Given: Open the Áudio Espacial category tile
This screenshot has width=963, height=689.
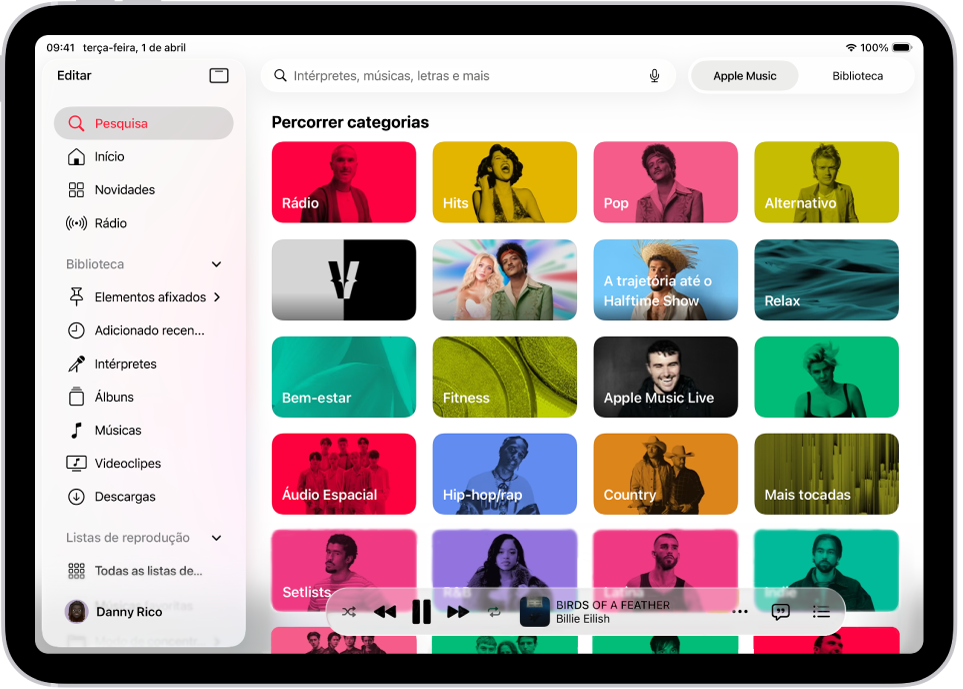Looking at the screenshot, I should 344,474.
